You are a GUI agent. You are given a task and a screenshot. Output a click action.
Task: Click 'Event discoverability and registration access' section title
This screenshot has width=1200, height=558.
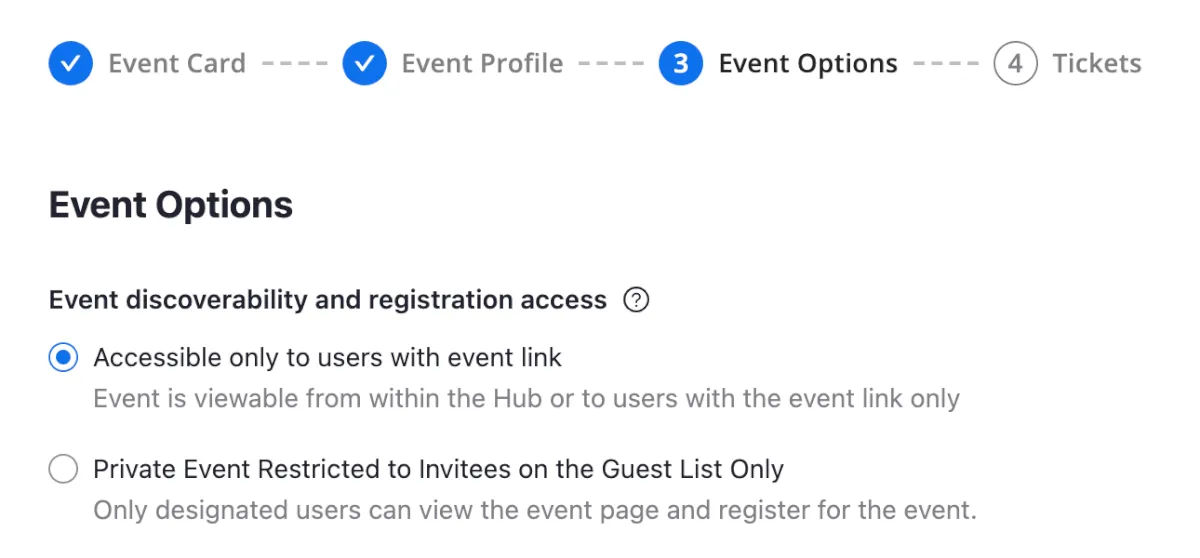point(328,300)
